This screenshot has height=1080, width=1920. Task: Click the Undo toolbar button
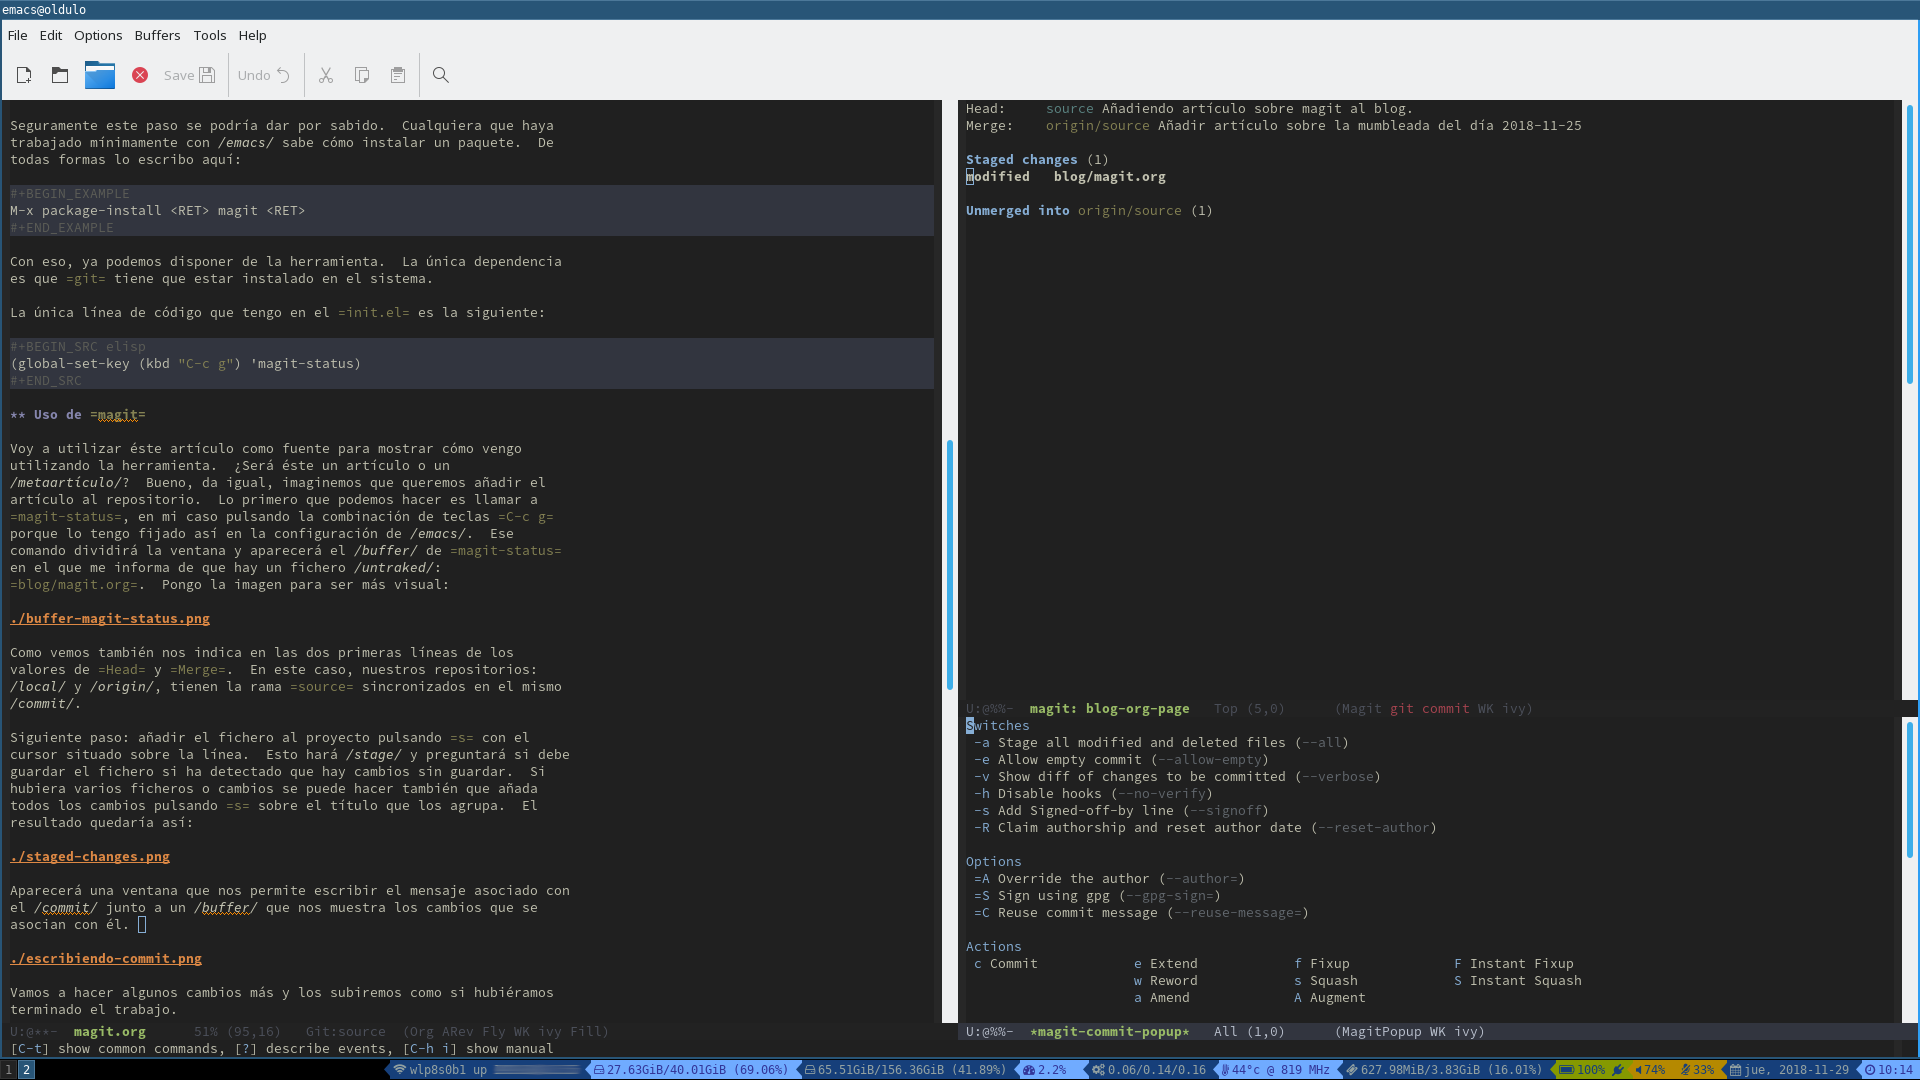point(264,75)
